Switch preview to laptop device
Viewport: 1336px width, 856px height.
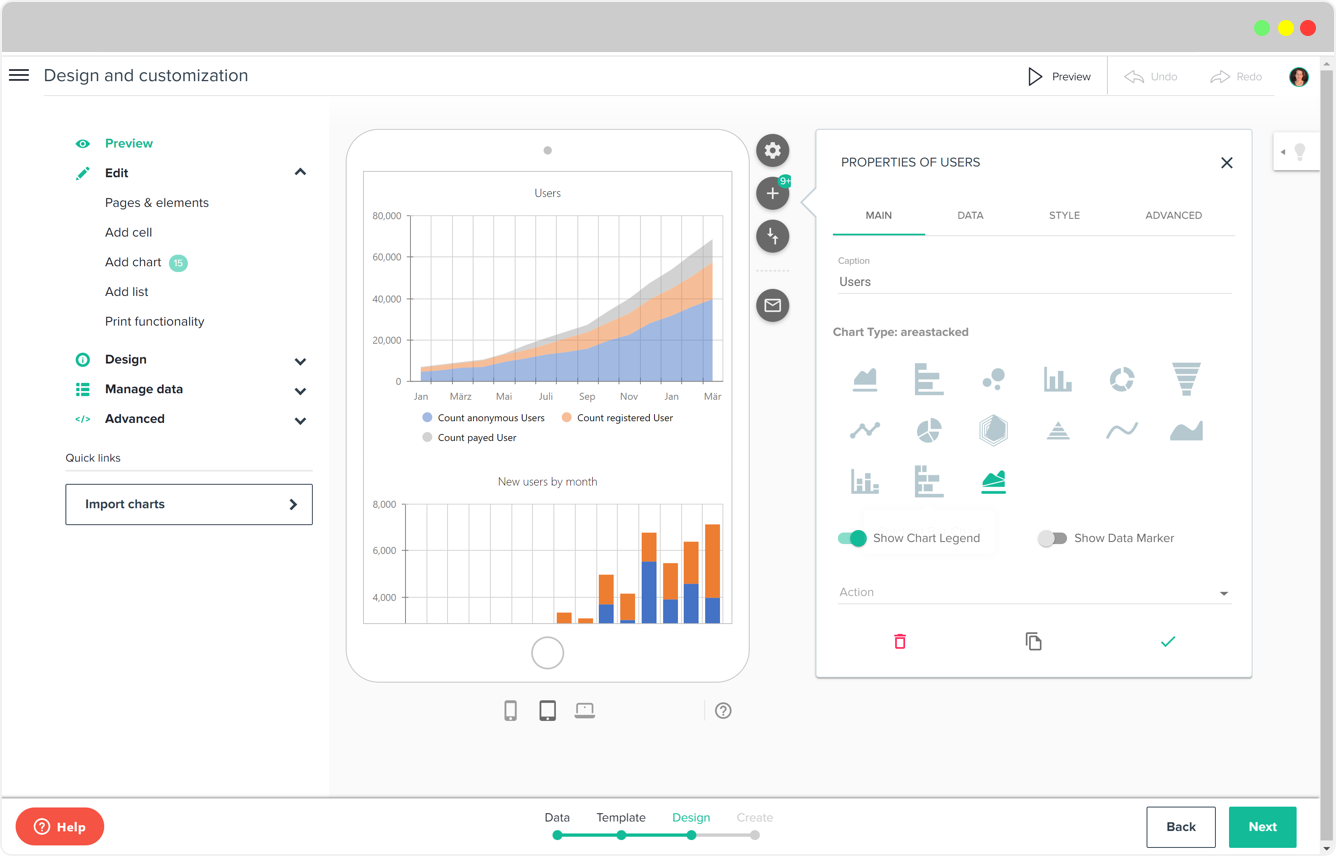click(x=585, y=711)
